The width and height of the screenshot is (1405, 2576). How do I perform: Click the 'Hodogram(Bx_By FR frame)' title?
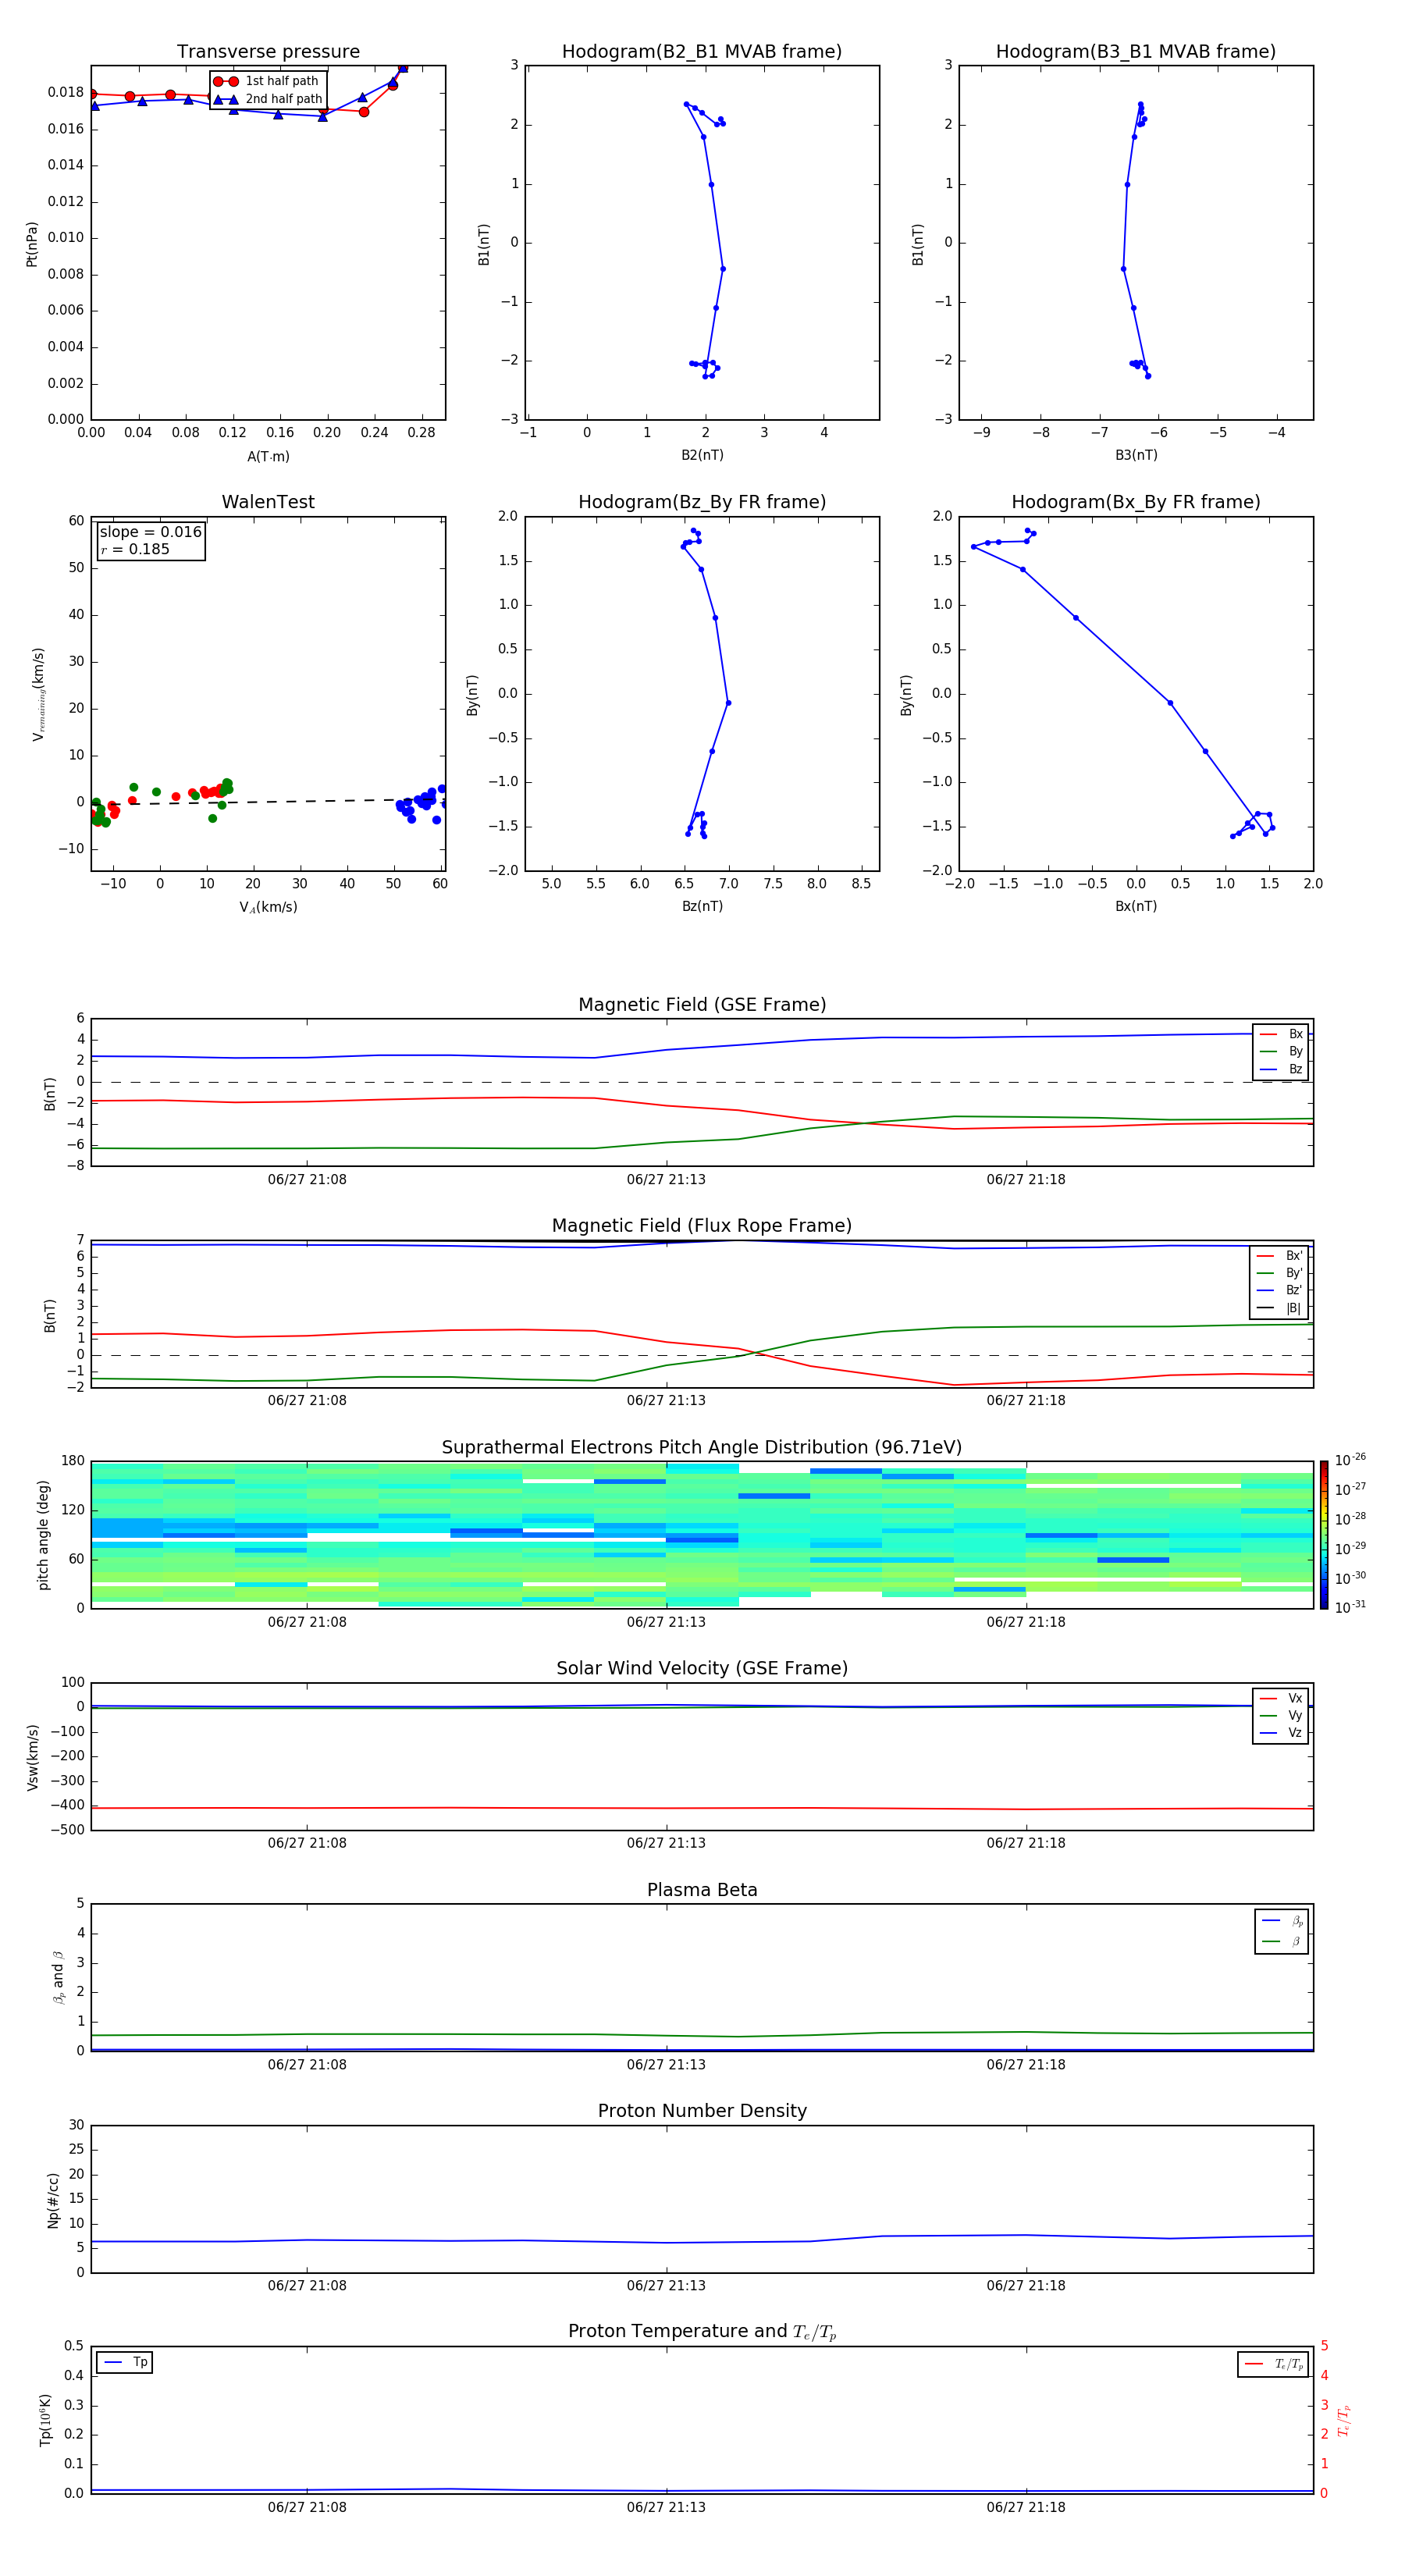tap(1136, 502)
